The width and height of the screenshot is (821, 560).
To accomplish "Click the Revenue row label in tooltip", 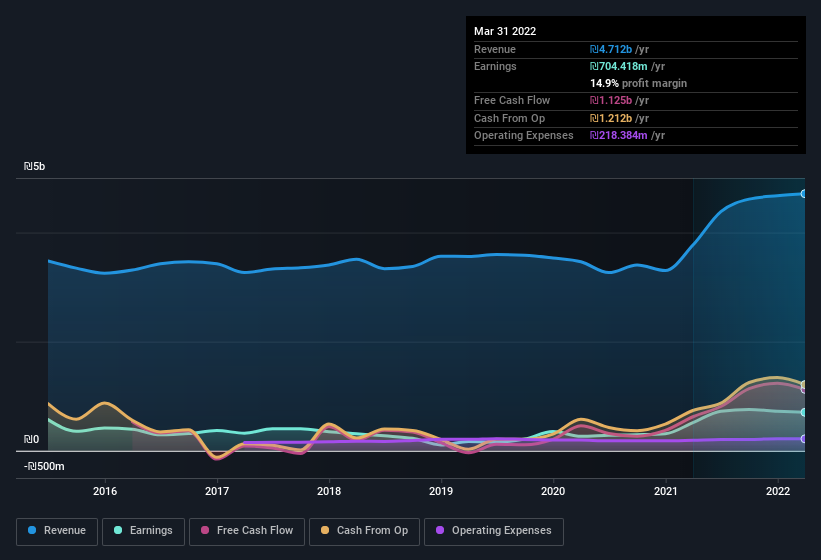I will point(495,49).
